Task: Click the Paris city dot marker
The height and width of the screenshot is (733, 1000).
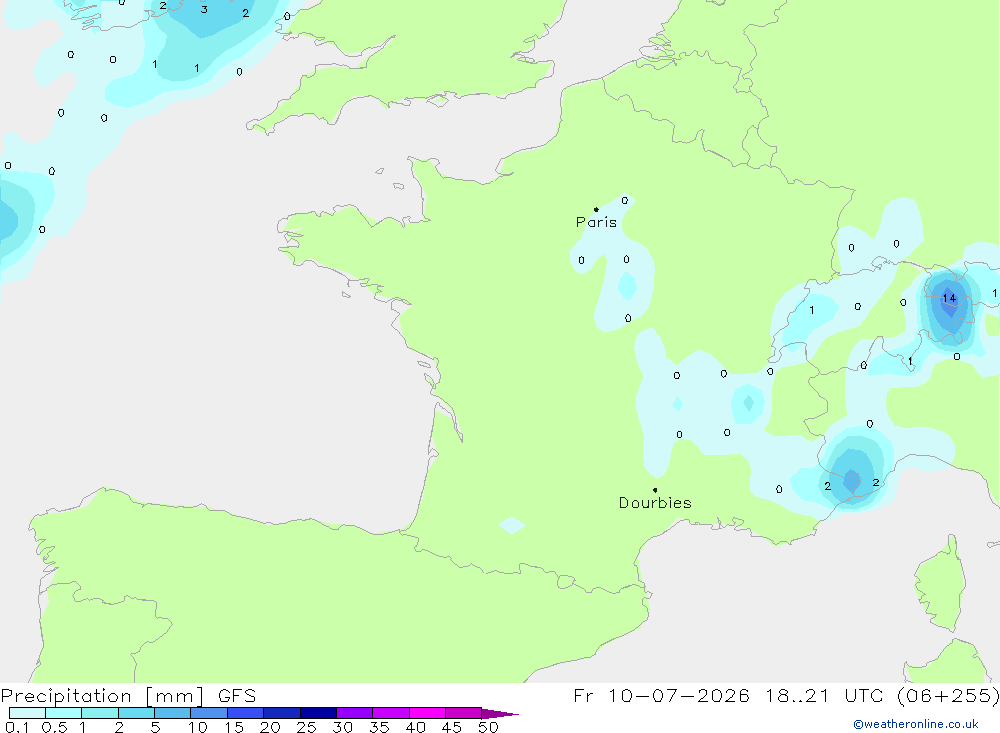Action: click(596, 209)
